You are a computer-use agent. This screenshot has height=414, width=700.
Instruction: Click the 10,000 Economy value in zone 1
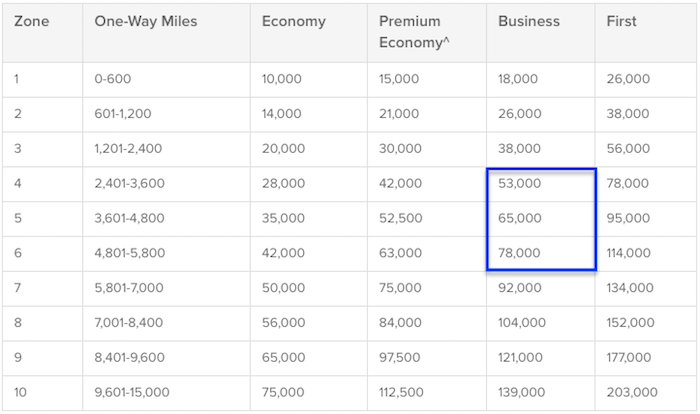coord(282,79)
